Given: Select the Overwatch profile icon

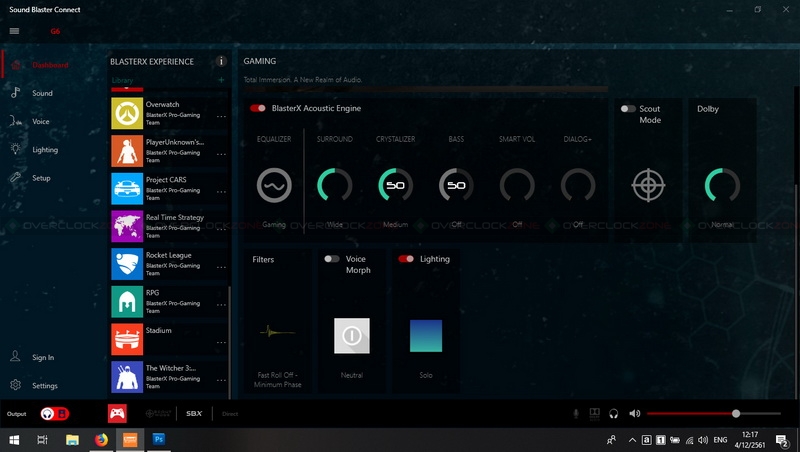Looking at the screenshot, I should (127, 113).
